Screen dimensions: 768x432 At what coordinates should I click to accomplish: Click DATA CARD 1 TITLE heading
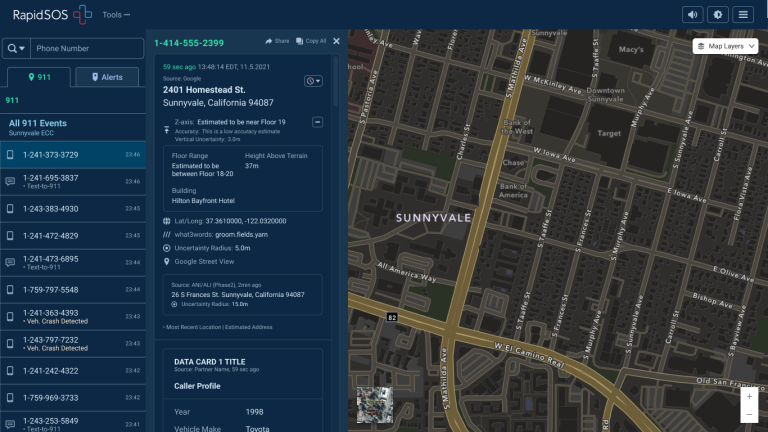[210, 361]
